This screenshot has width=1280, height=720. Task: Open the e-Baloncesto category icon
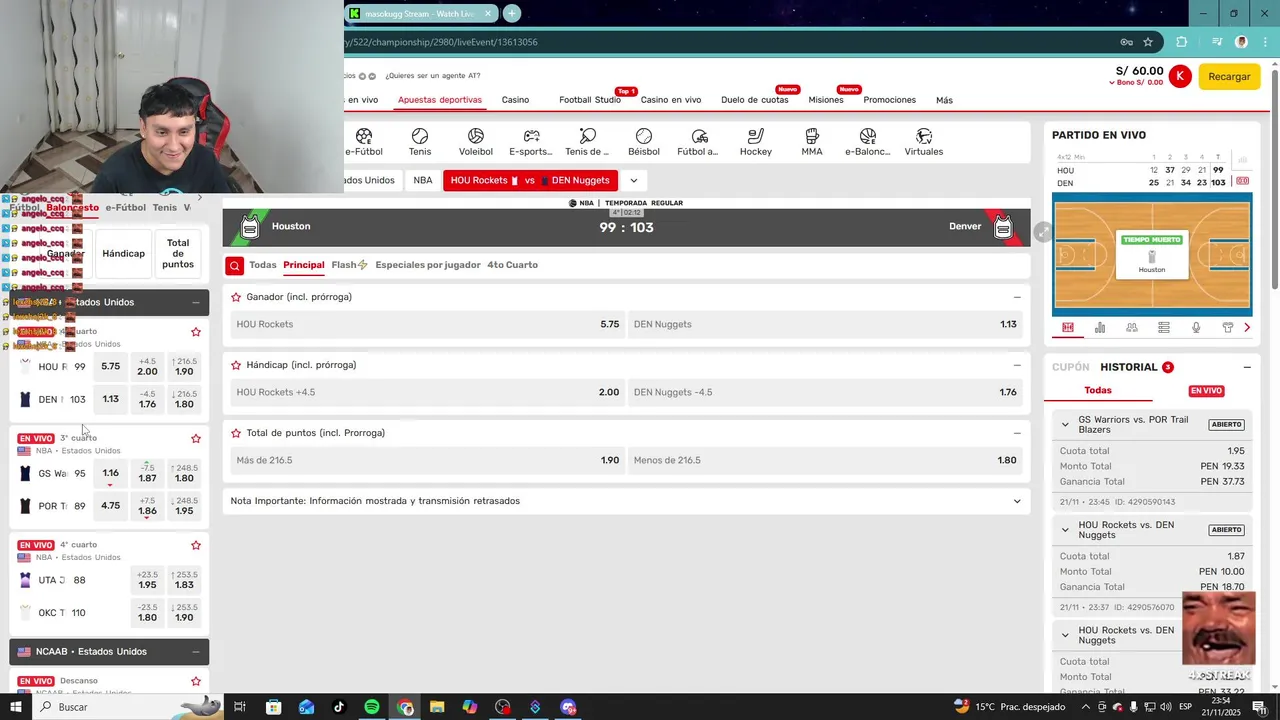tap(868, 136)
